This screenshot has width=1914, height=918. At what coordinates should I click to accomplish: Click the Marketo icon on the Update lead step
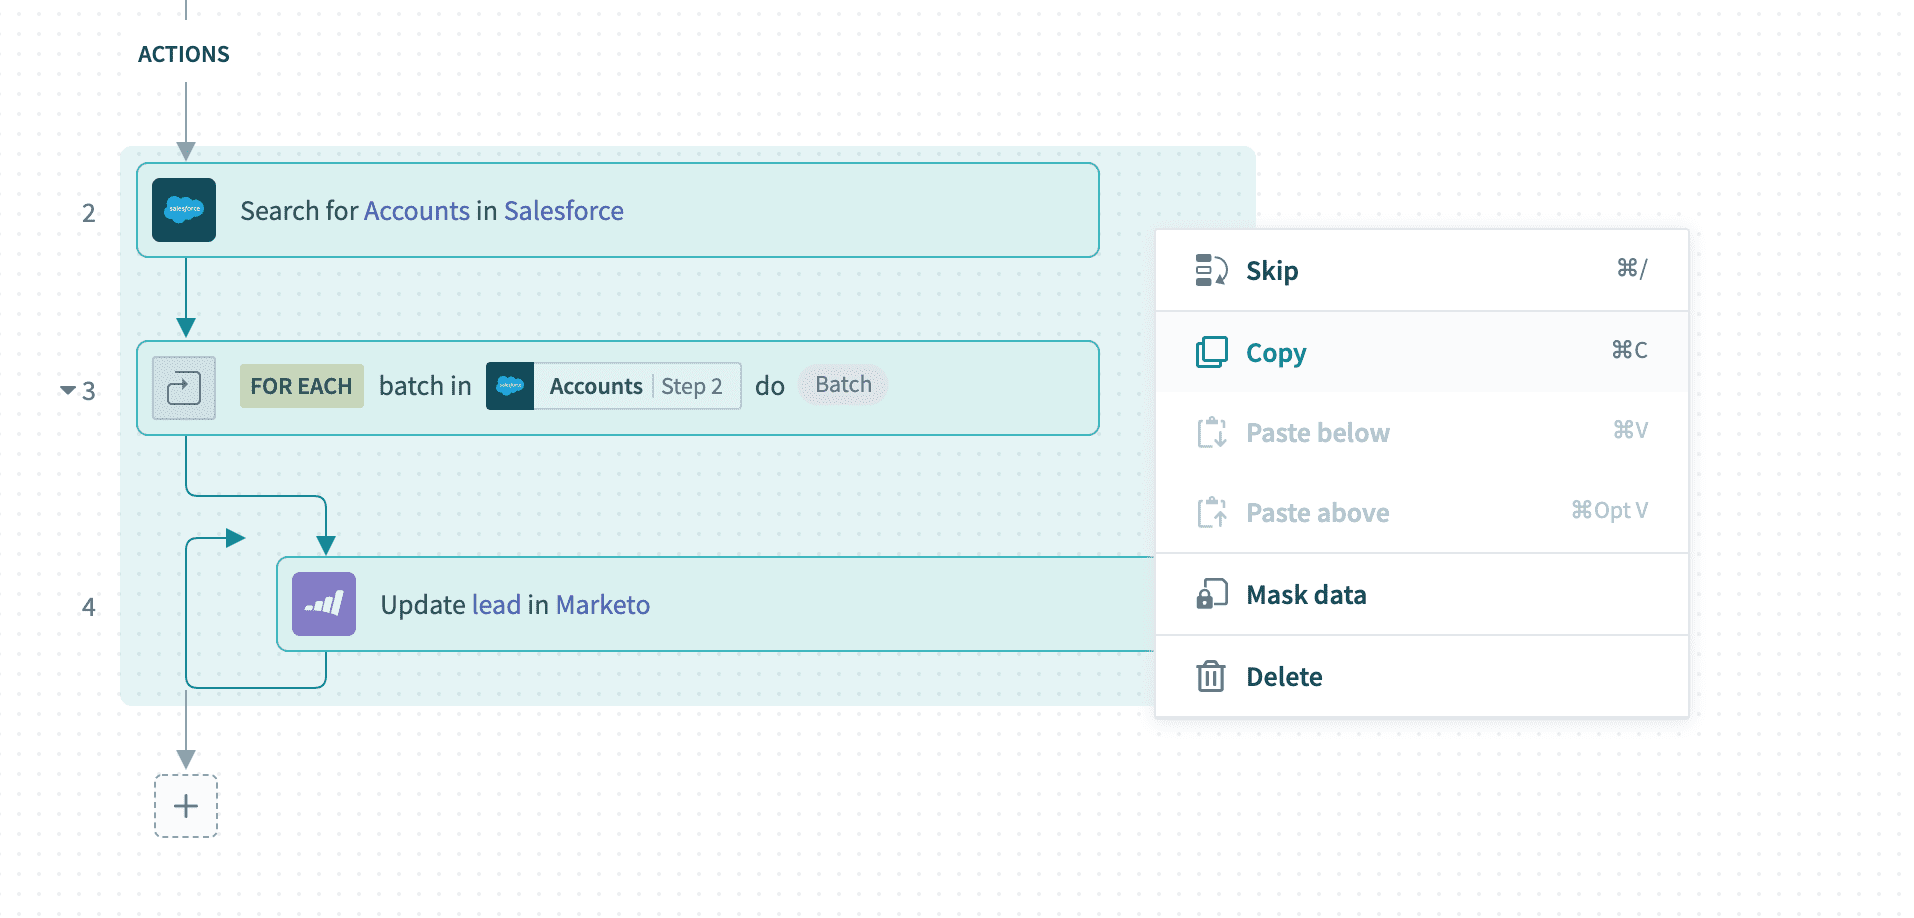323,604
